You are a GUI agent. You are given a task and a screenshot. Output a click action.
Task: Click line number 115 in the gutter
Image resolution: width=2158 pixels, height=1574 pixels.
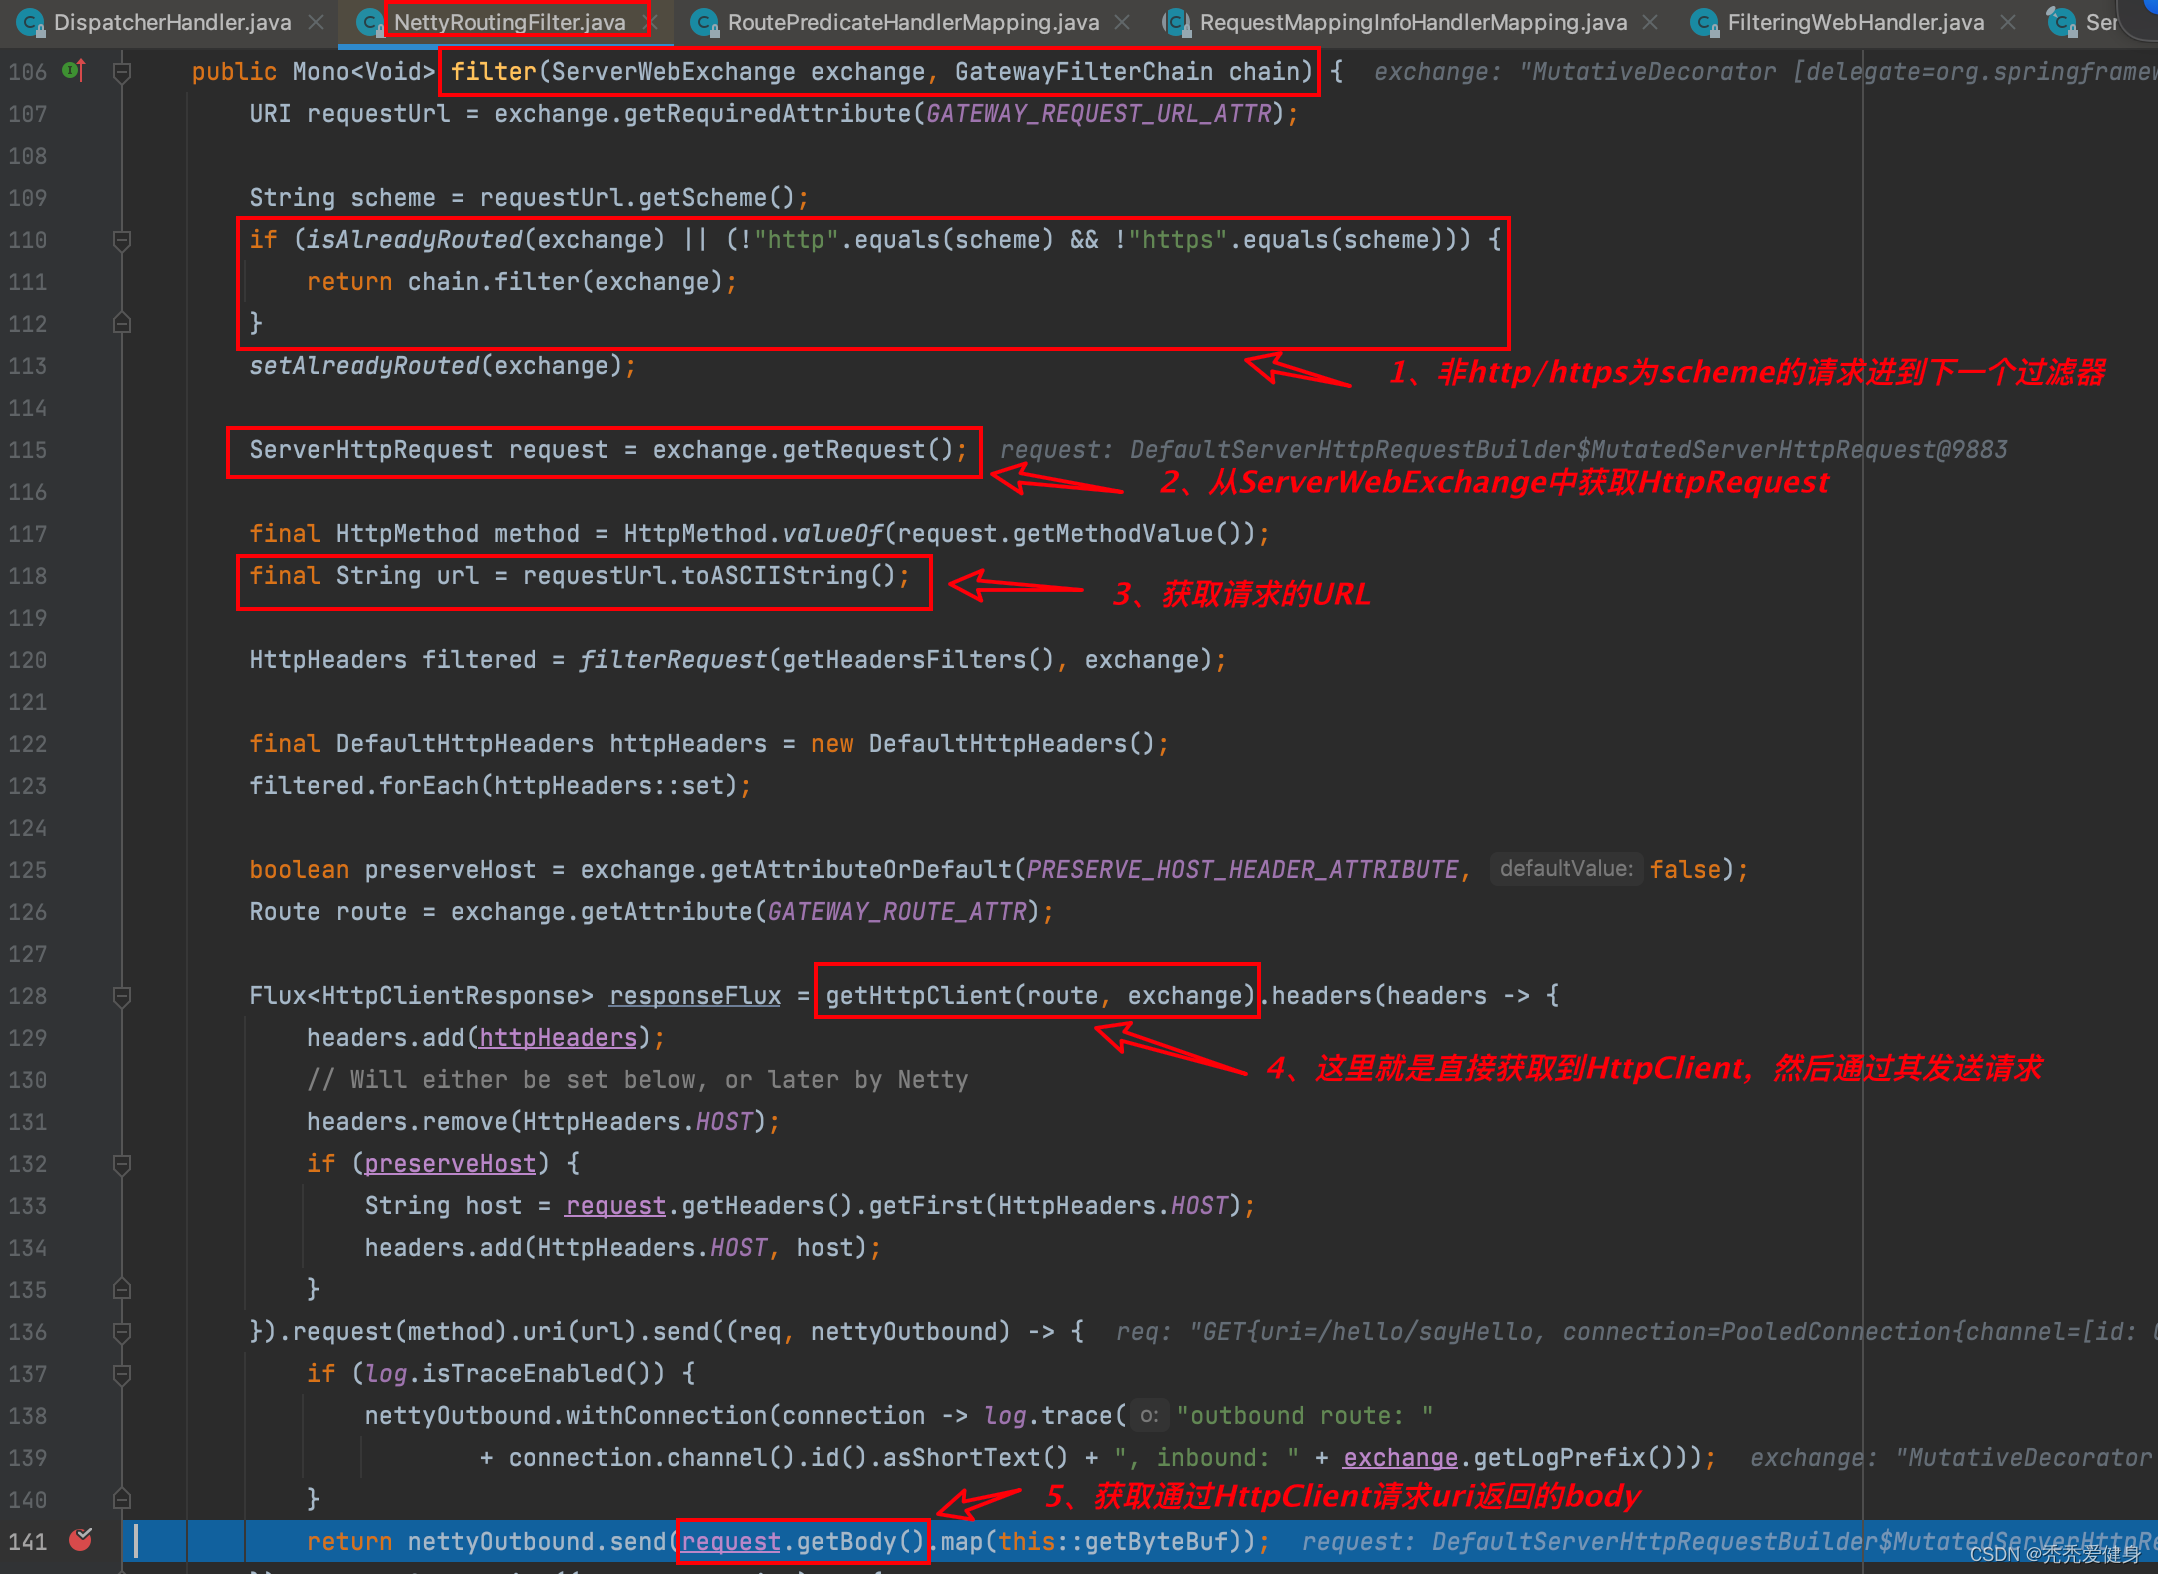click(28, 450)
